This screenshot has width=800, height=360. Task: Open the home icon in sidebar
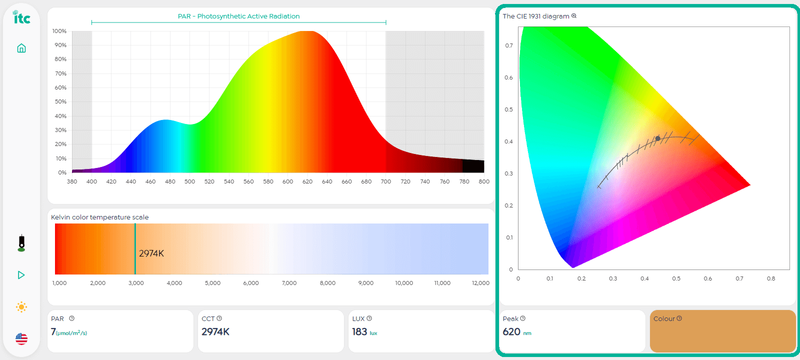pos(21,48)
